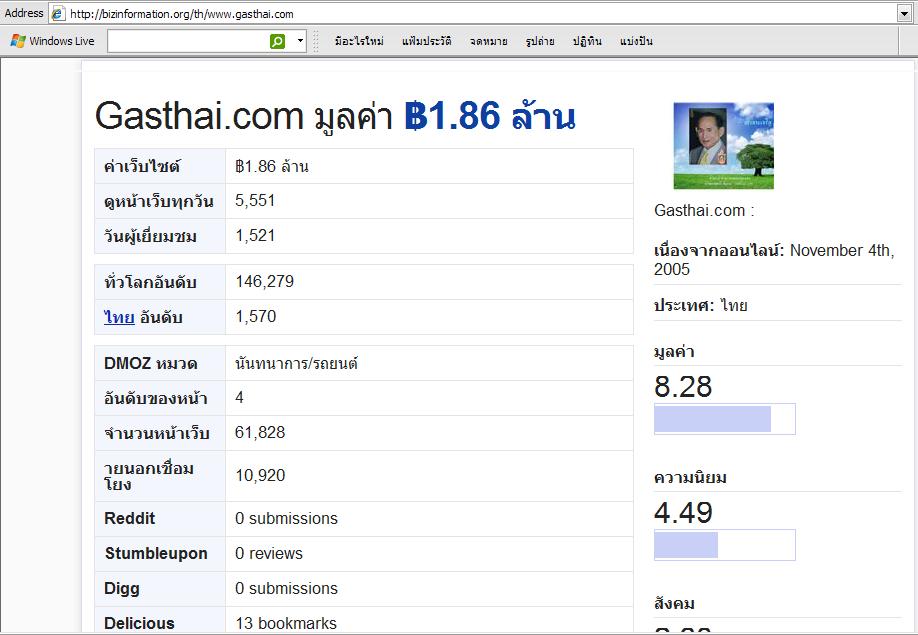The height and width of the screenshot is (635, 918).
Task: Click the ความนิยม 4.49 rating bar
Action: pyautogui.click(x=724, y=545)
